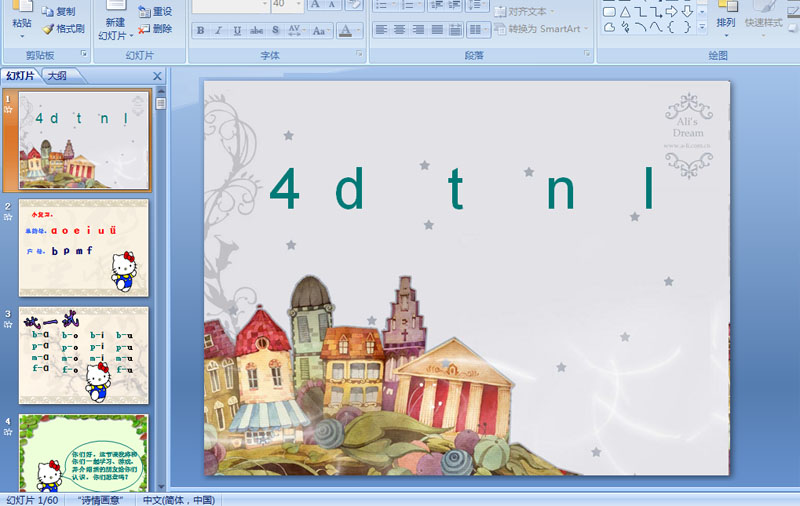Click distributed alignment icon
The width and height of the screenshot is (800, 506).
[455, 30]
